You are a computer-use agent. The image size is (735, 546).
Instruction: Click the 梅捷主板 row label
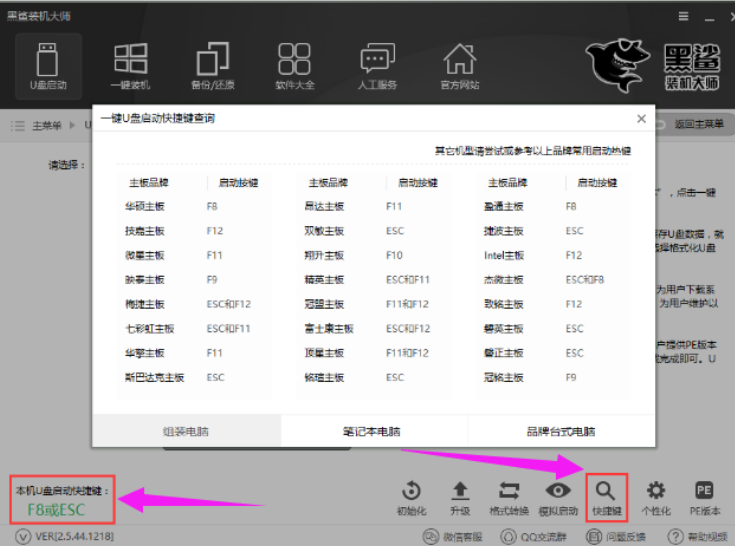[144, 304]
